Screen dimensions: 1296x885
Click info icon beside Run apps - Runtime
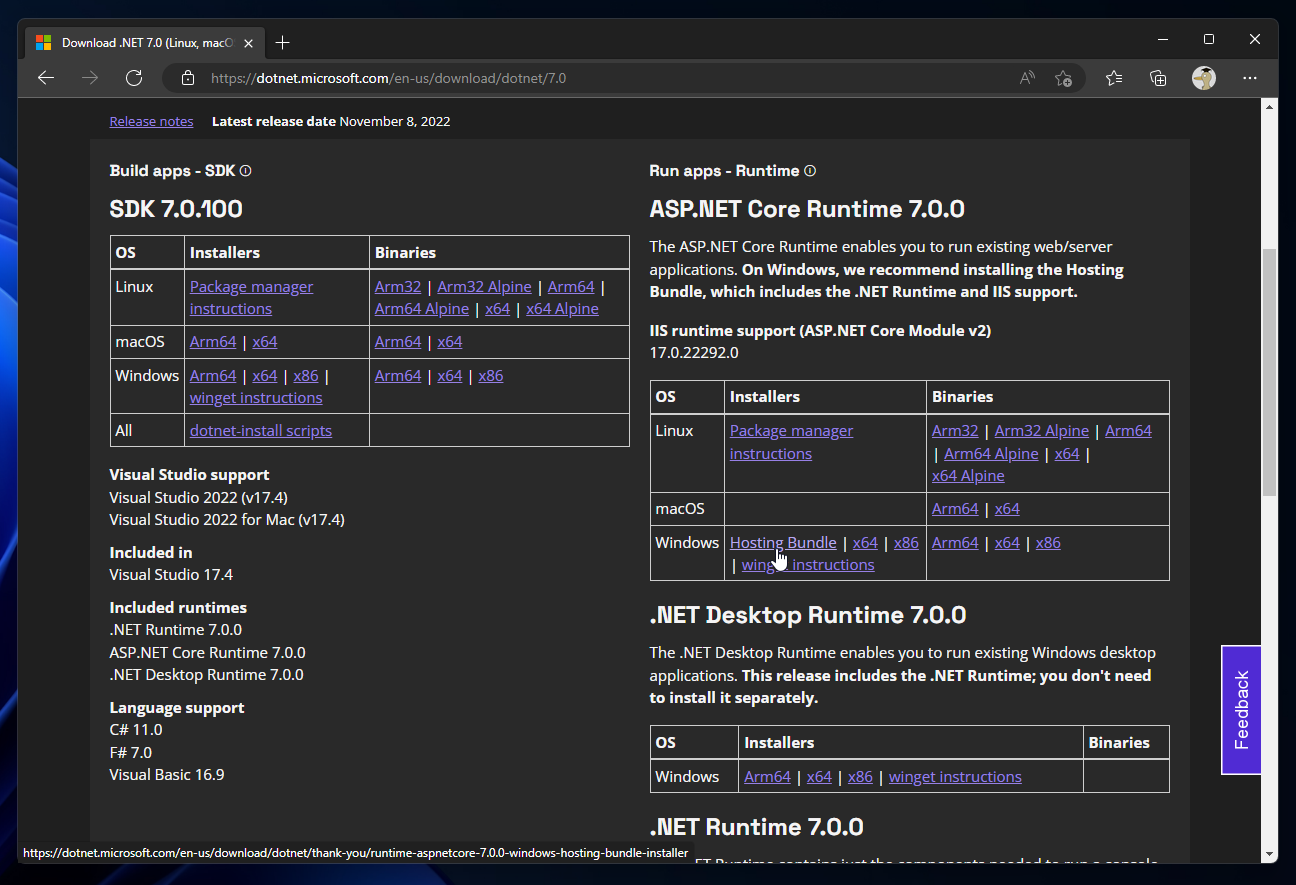tap(810, 171)
